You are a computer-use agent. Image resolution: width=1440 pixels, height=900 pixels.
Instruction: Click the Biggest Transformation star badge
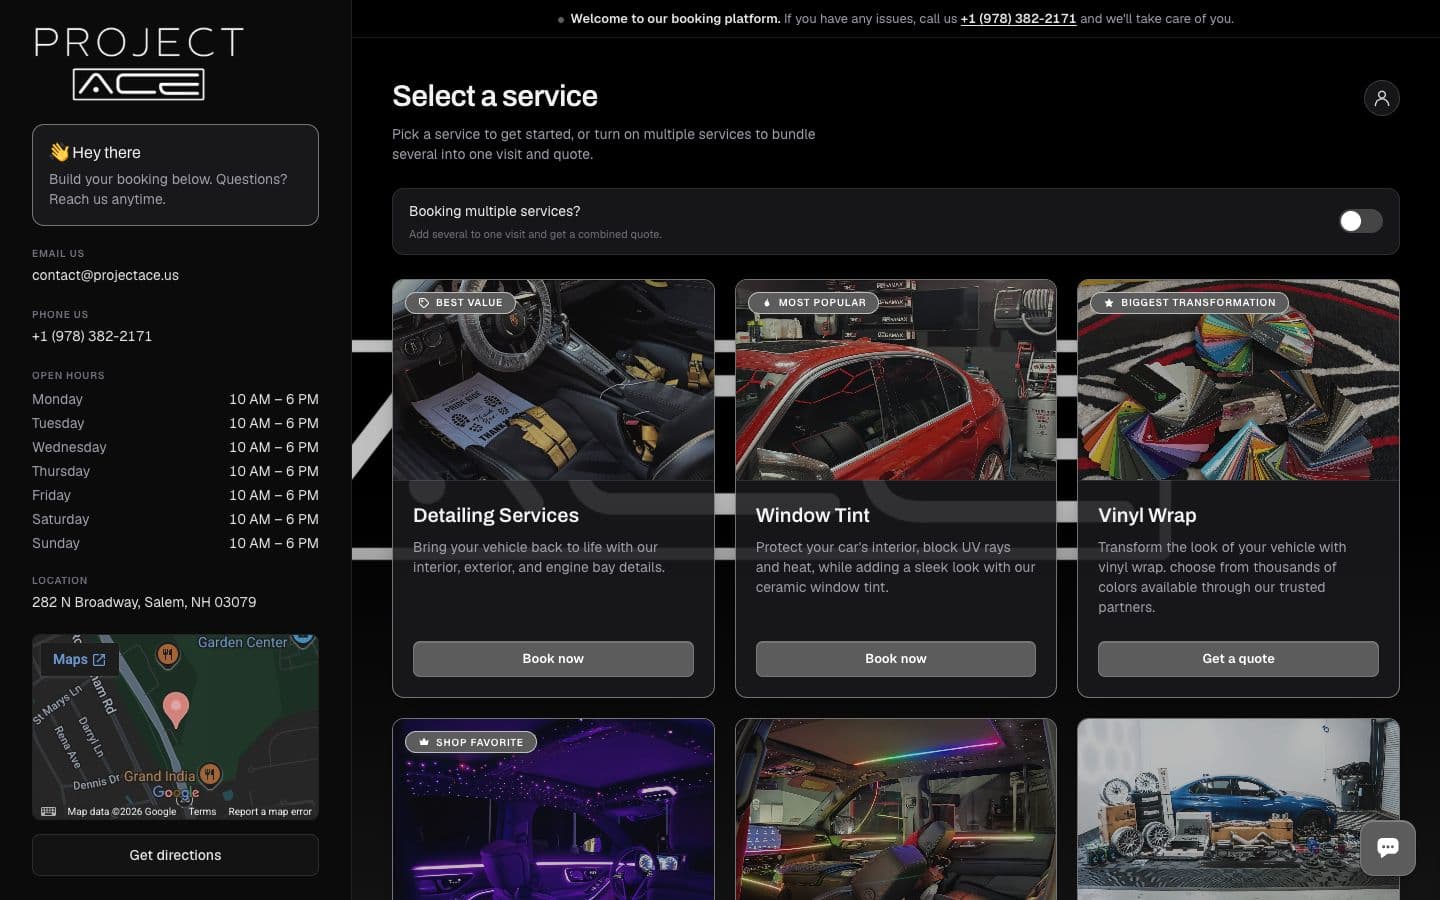[x=1189, y=302]
